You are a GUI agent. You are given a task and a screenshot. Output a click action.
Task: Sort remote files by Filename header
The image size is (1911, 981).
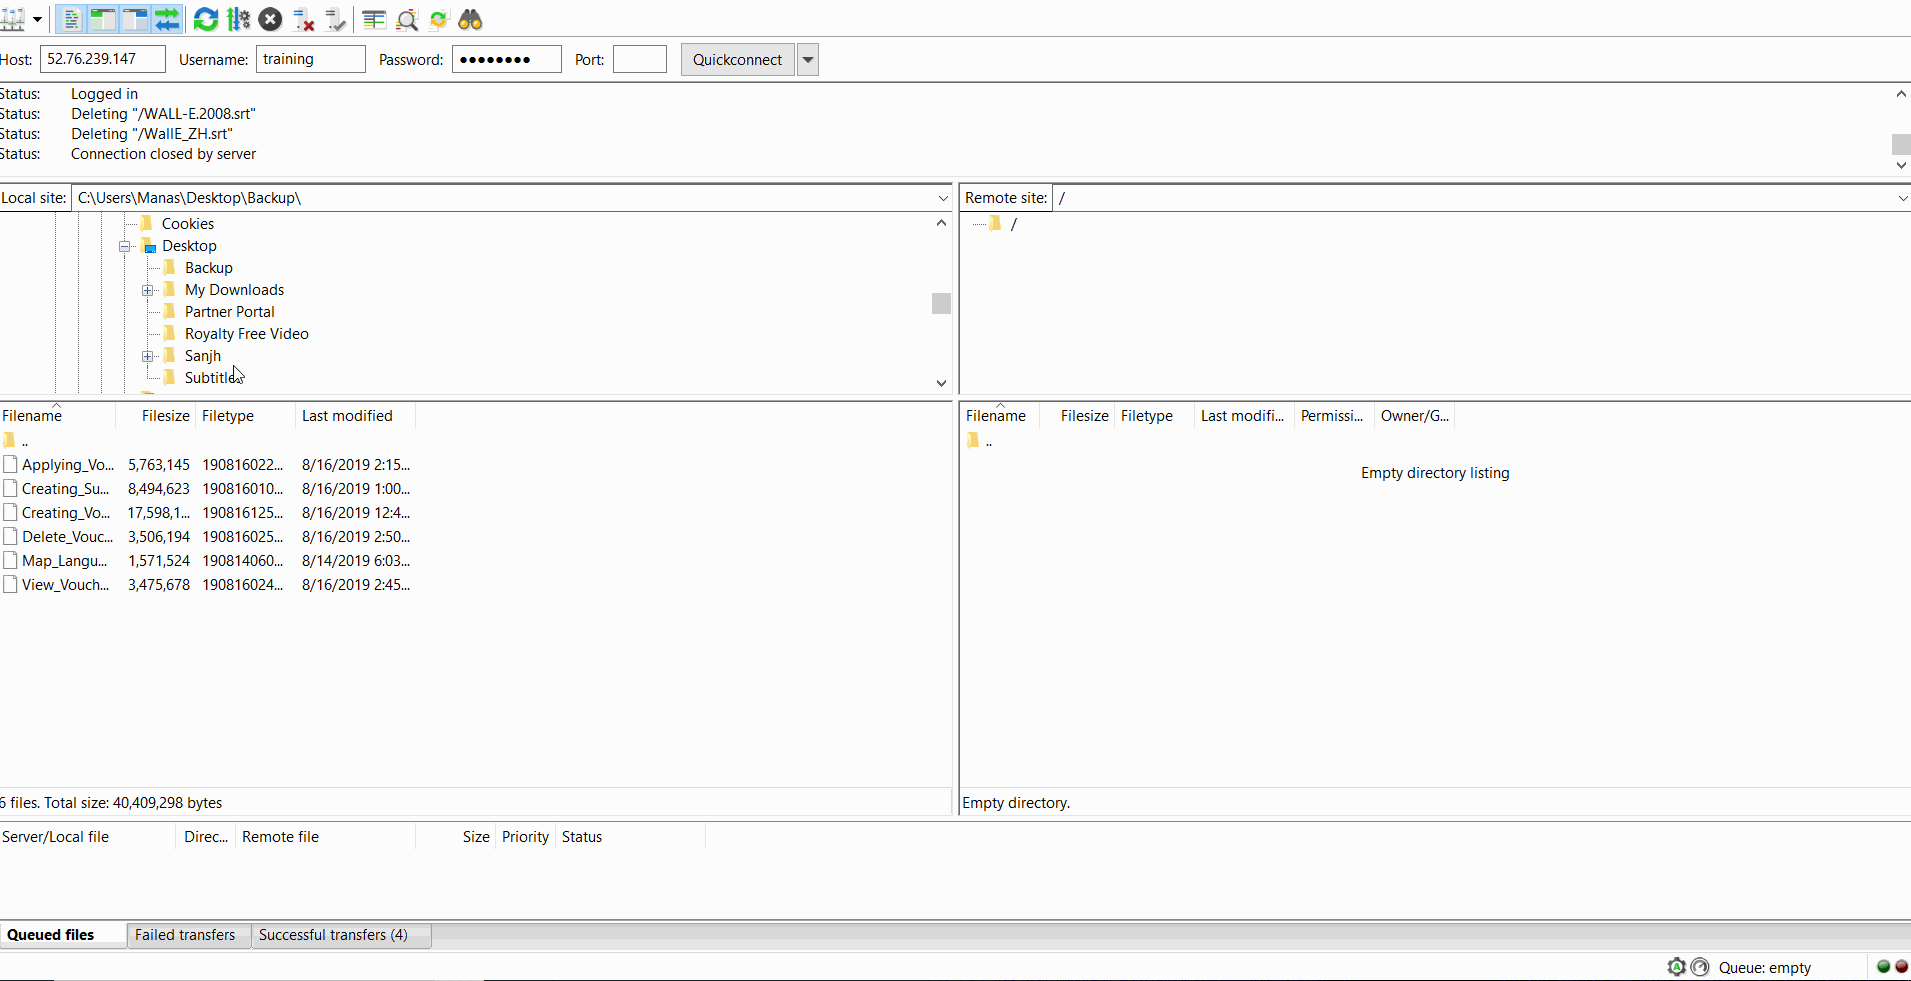999,416
